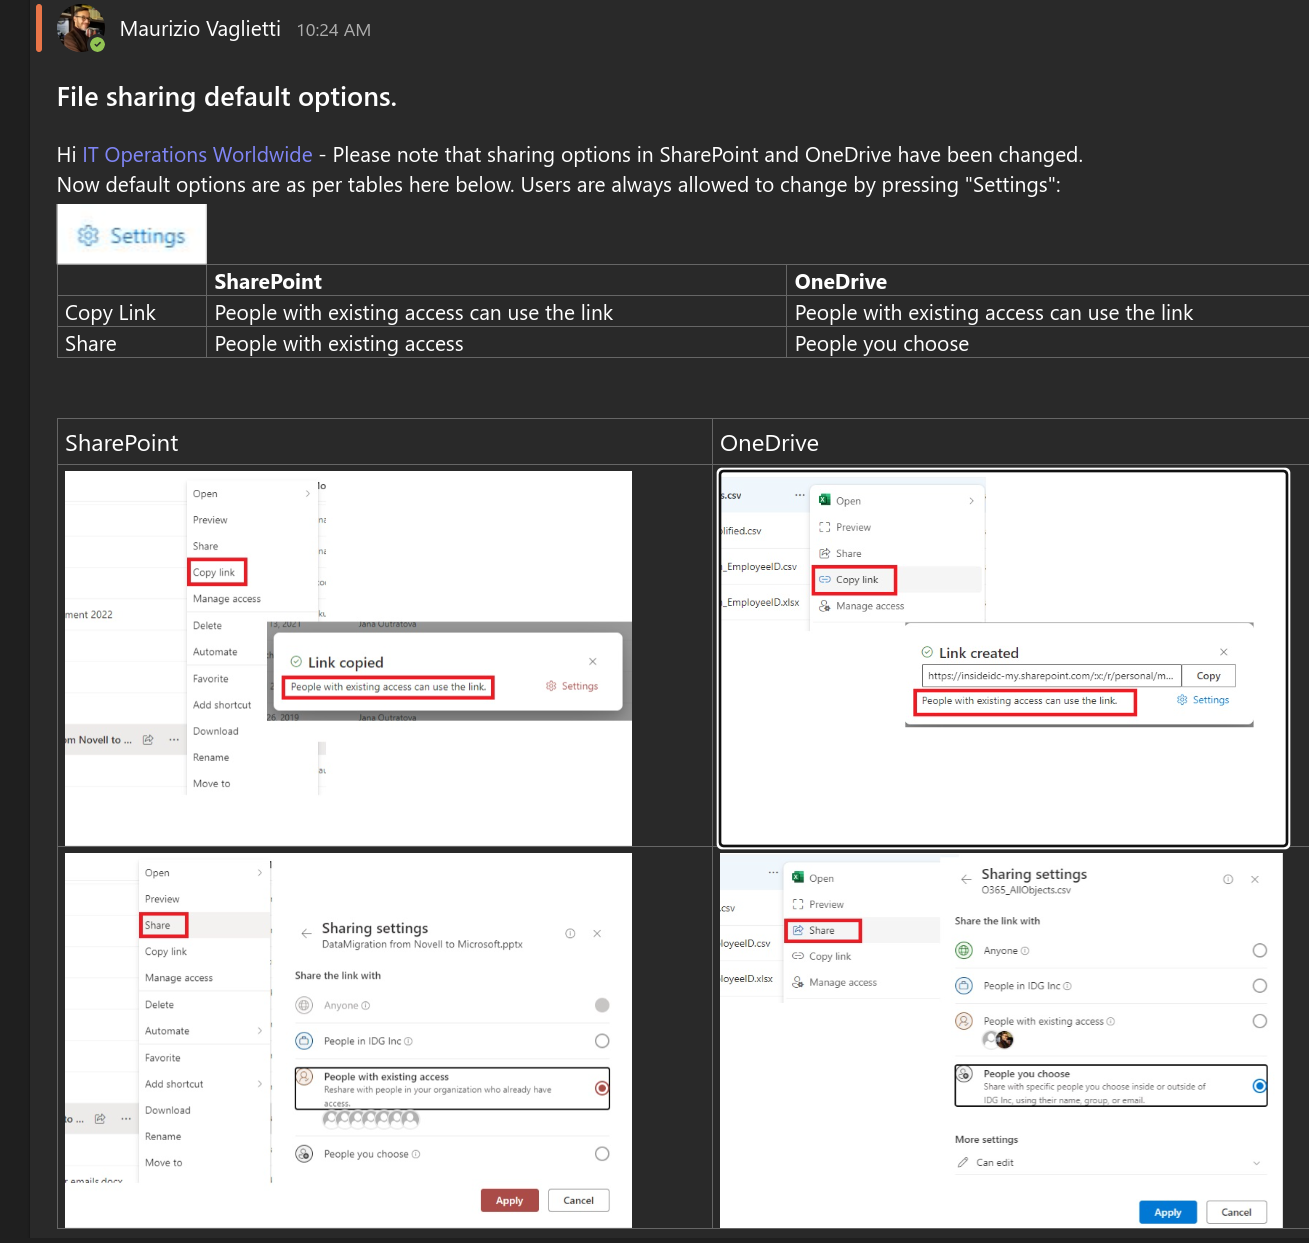Select People in IDG Inc radio in SharePoint
The width and height of the screenshot is (1309, 1243).
602,1041
